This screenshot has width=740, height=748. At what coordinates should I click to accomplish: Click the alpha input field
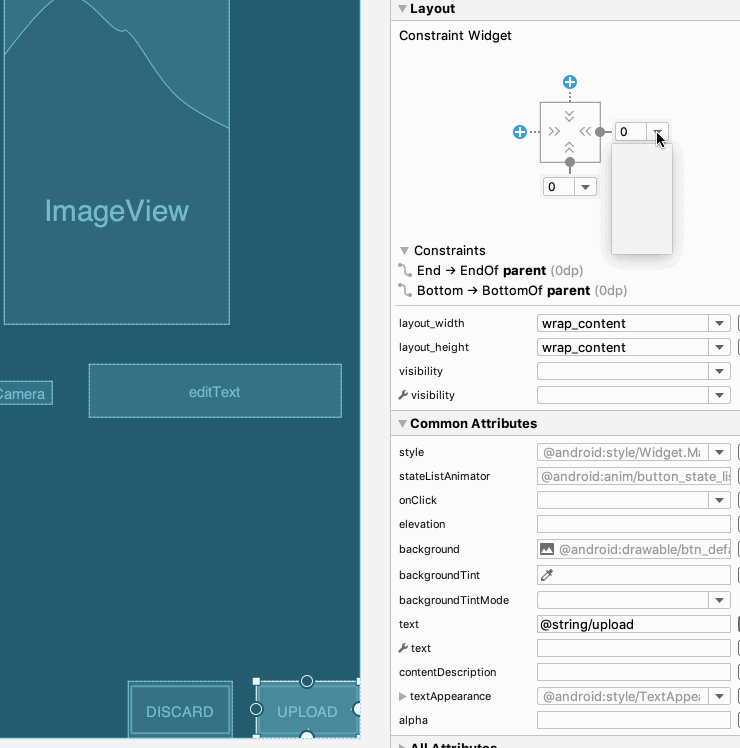[x=633, y=720]
